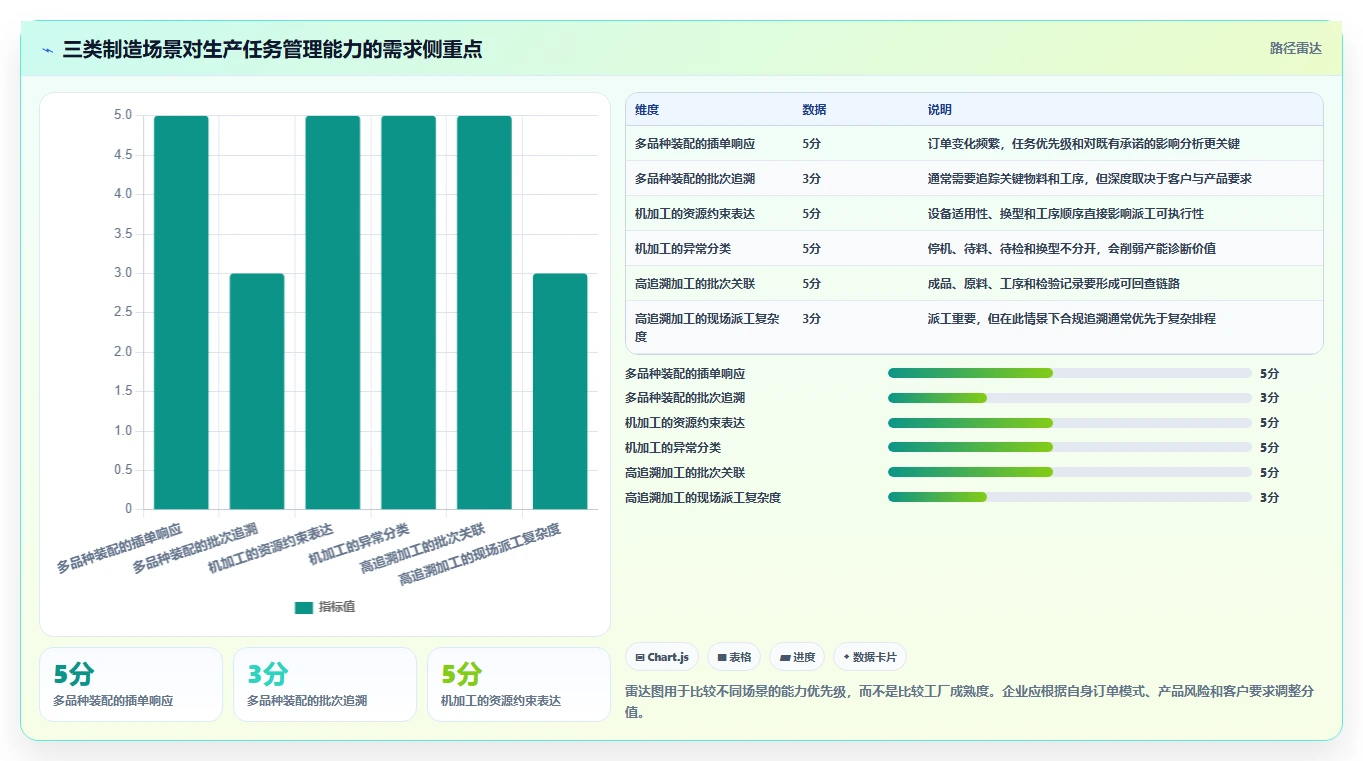Click the chart bar for 机加工的资源约束表达

pyautogui.click(x=333, y=312)
